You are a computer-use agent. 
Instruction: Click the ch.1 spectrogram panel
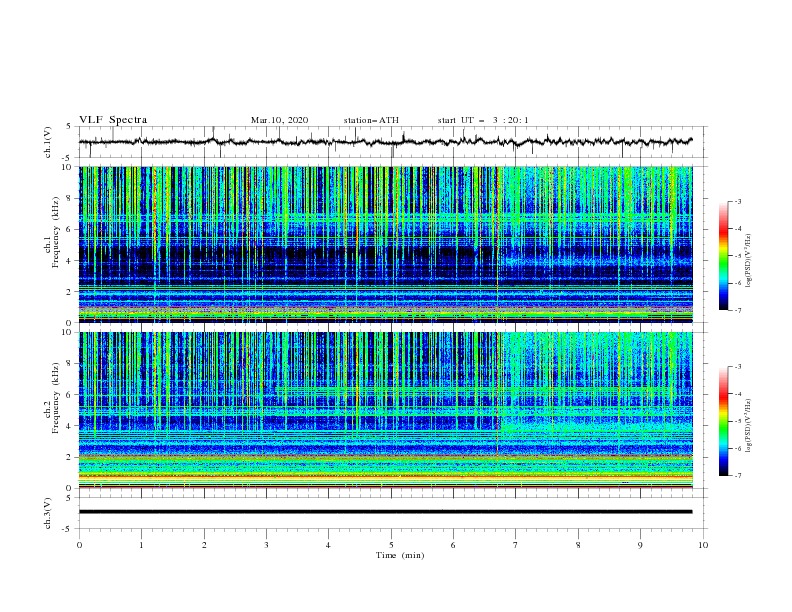coord(385,244)
